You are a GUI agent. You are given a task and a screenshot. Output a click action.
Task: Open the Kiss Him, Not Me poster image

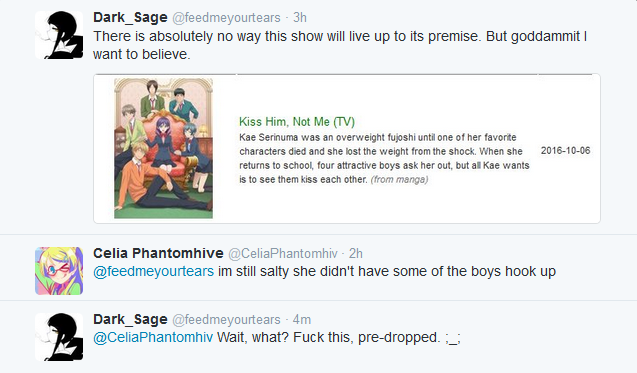point(163,148)
